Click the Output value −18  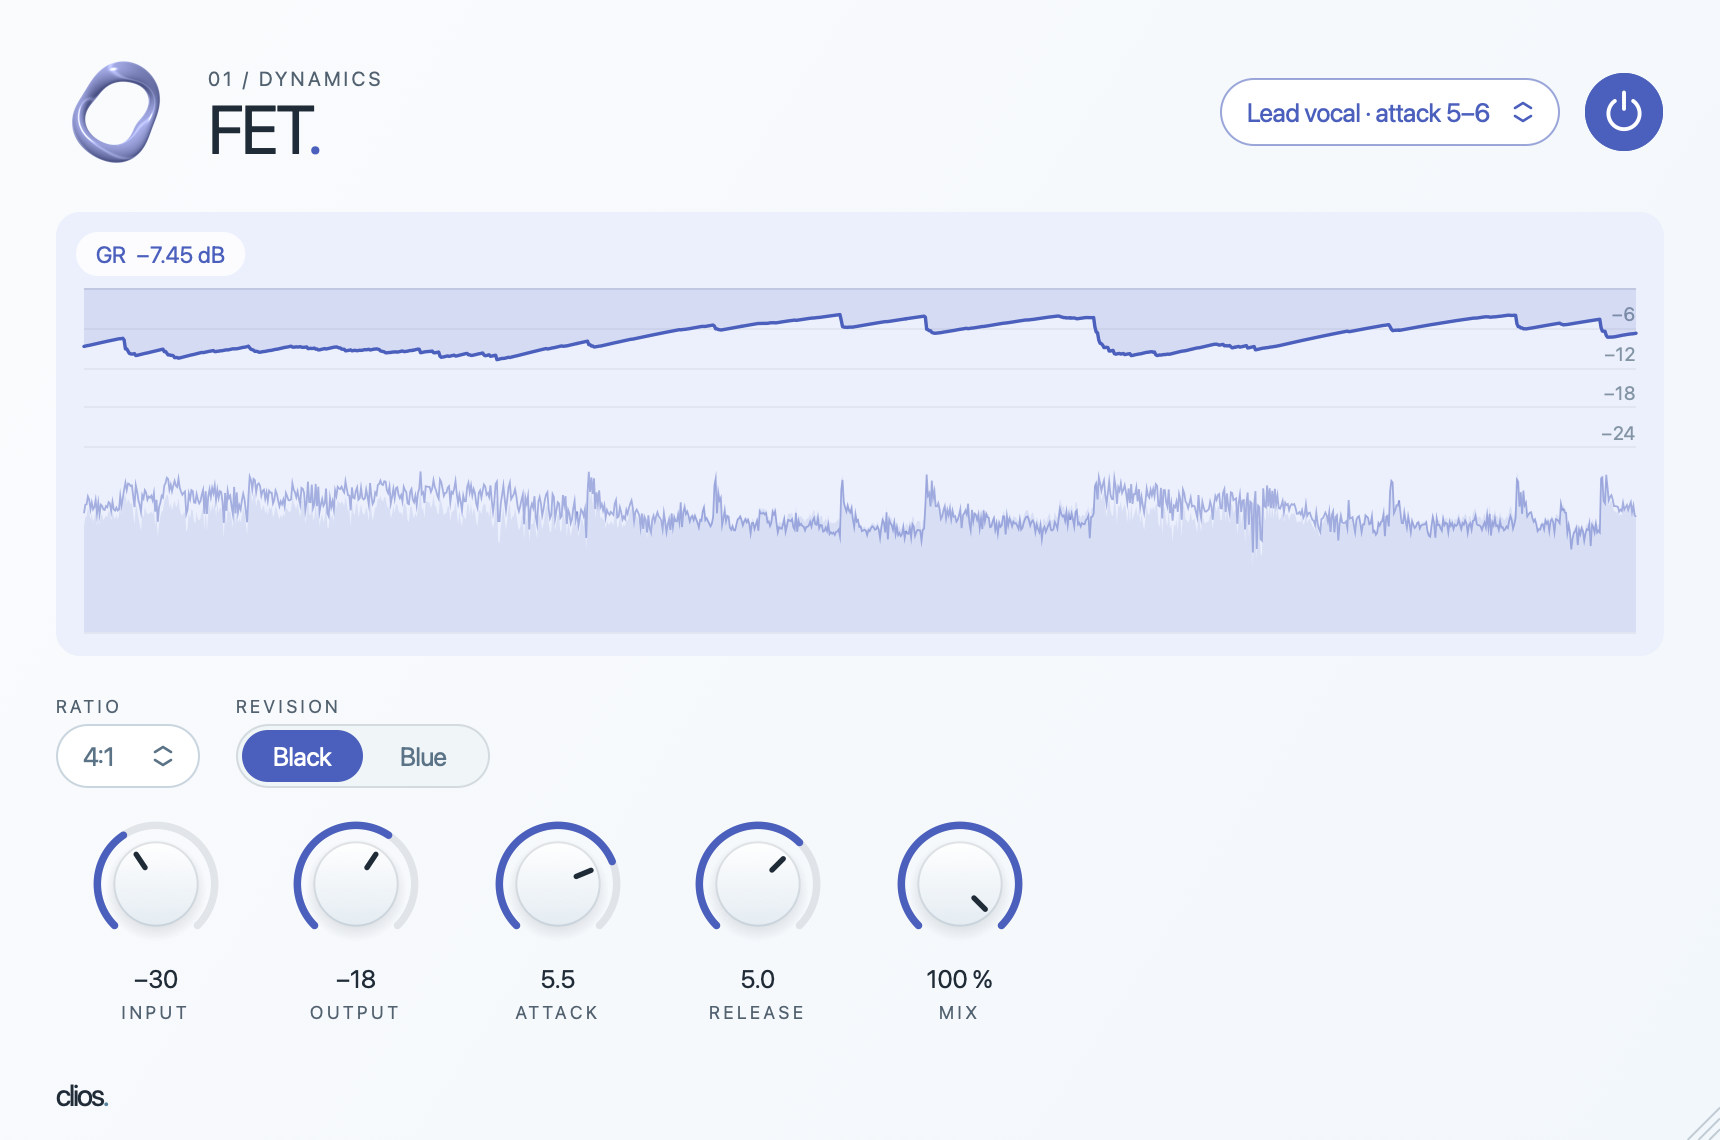[356, 979]
